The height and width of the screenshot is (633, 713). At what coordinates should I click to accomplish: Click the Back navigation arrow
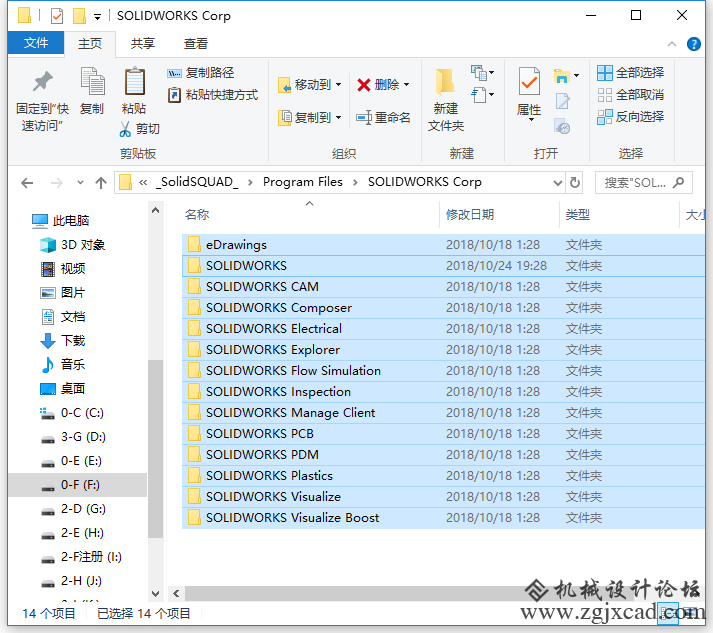[27, 183]
